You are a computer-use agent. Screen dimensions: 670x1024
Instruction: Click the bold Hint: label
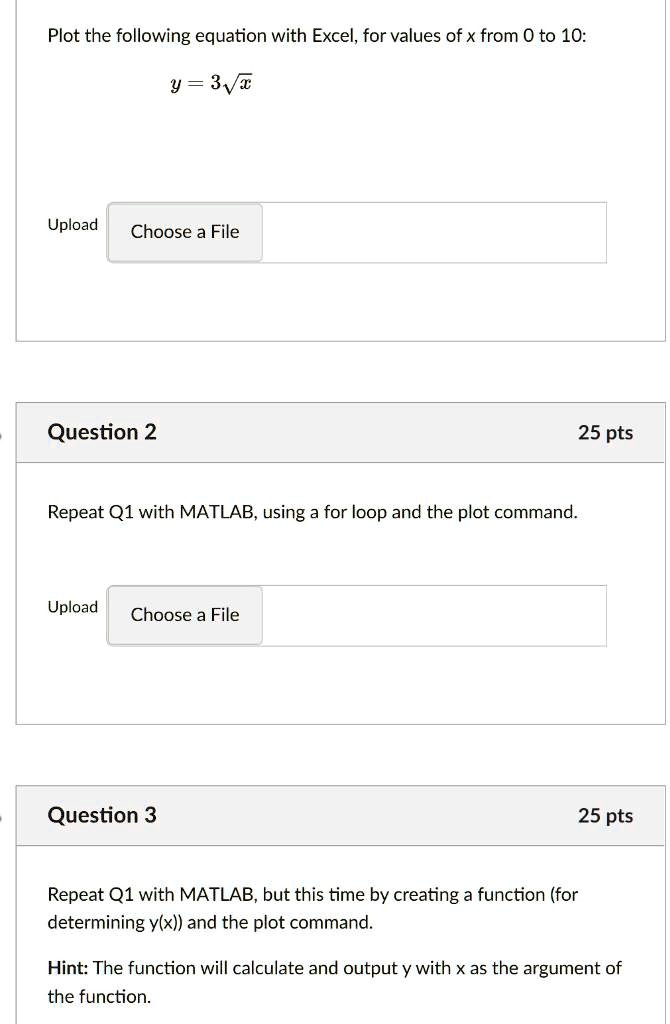68,968
